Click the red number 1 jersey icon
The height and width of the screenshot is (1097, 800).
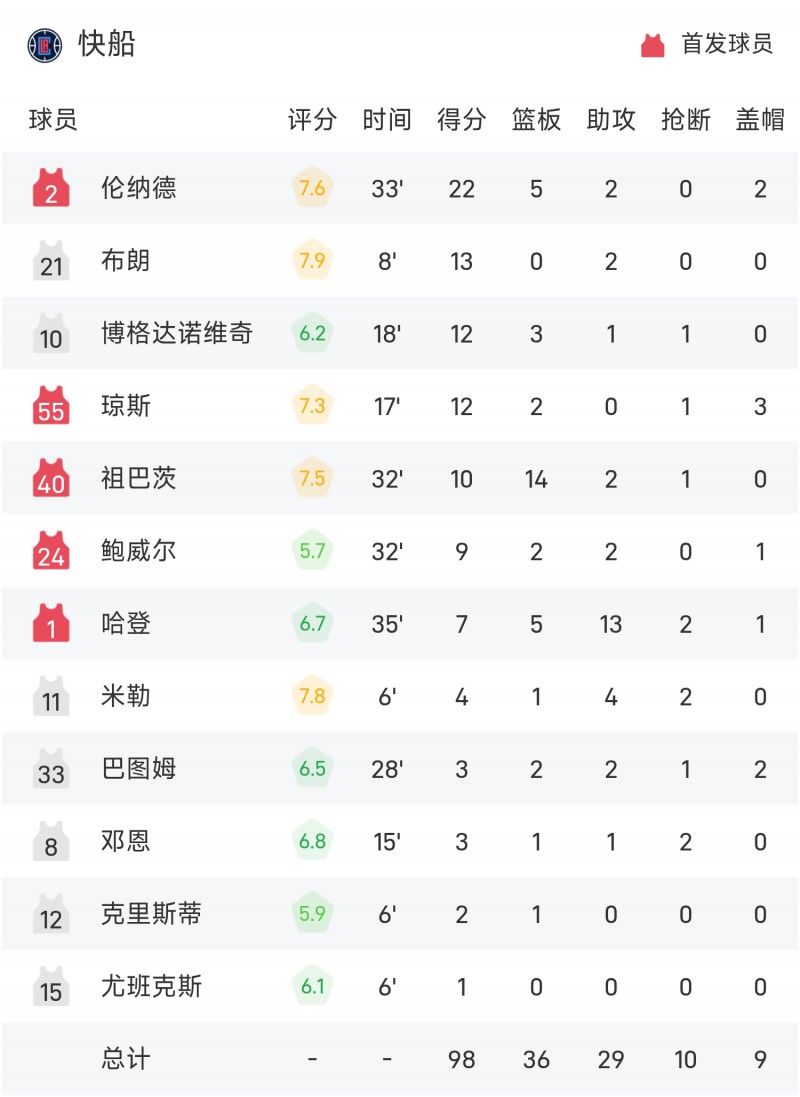51,623
